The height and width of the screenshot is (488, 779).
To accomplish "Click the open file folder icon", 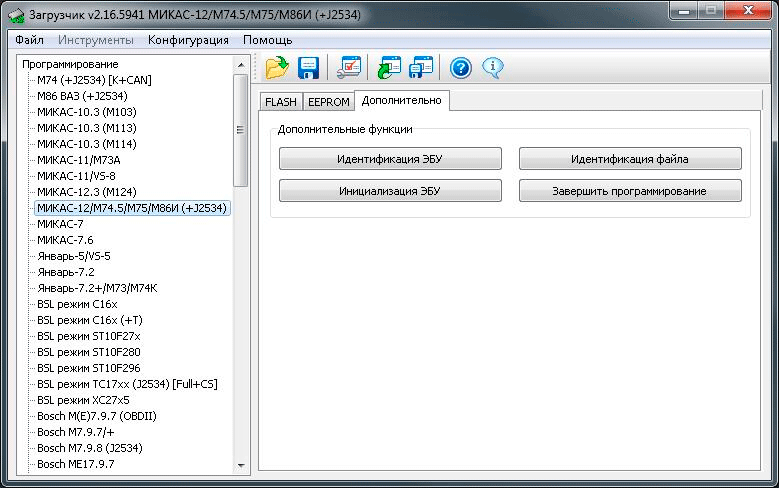I will tap(277, 68).
